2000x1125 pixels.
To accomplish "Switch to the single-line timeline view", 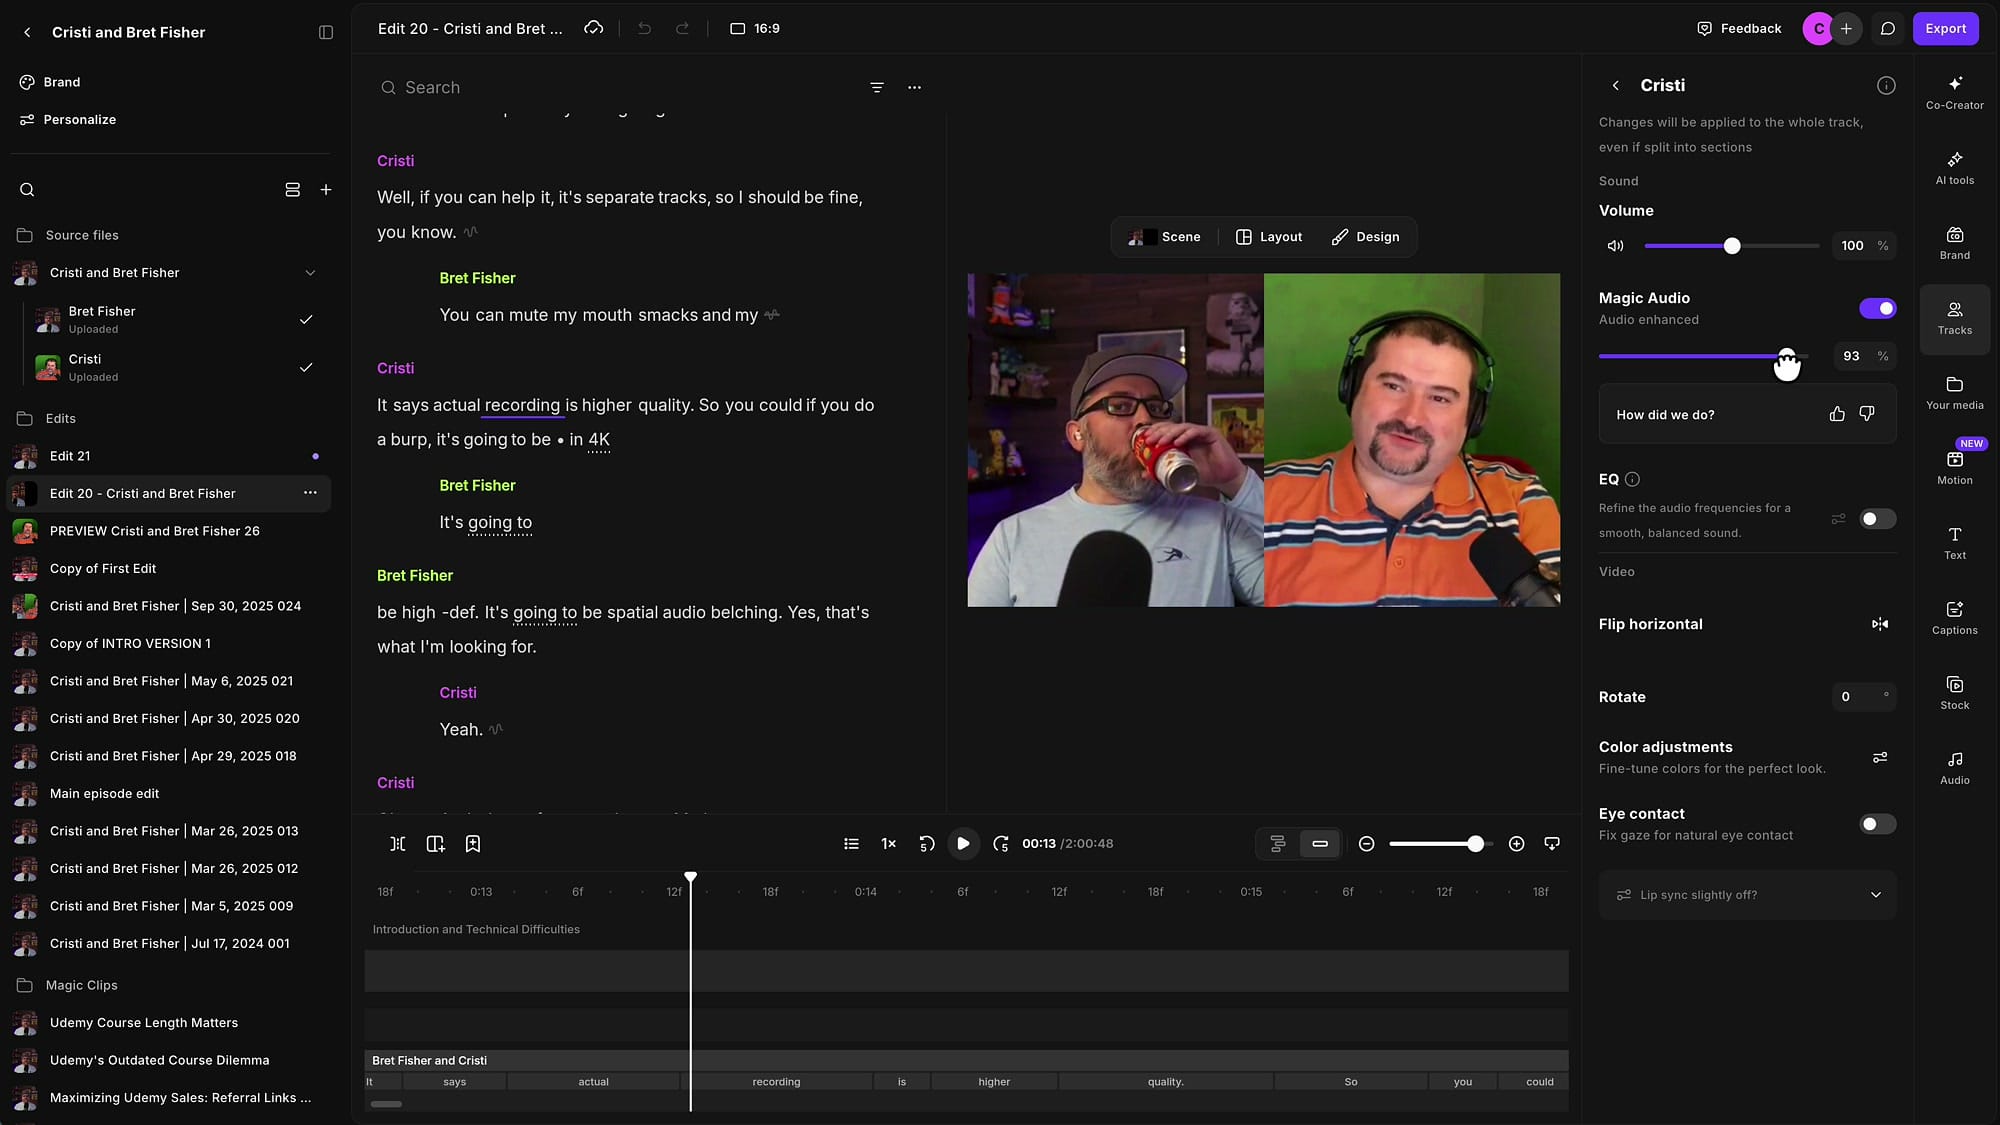I will tap(1320, 844).
